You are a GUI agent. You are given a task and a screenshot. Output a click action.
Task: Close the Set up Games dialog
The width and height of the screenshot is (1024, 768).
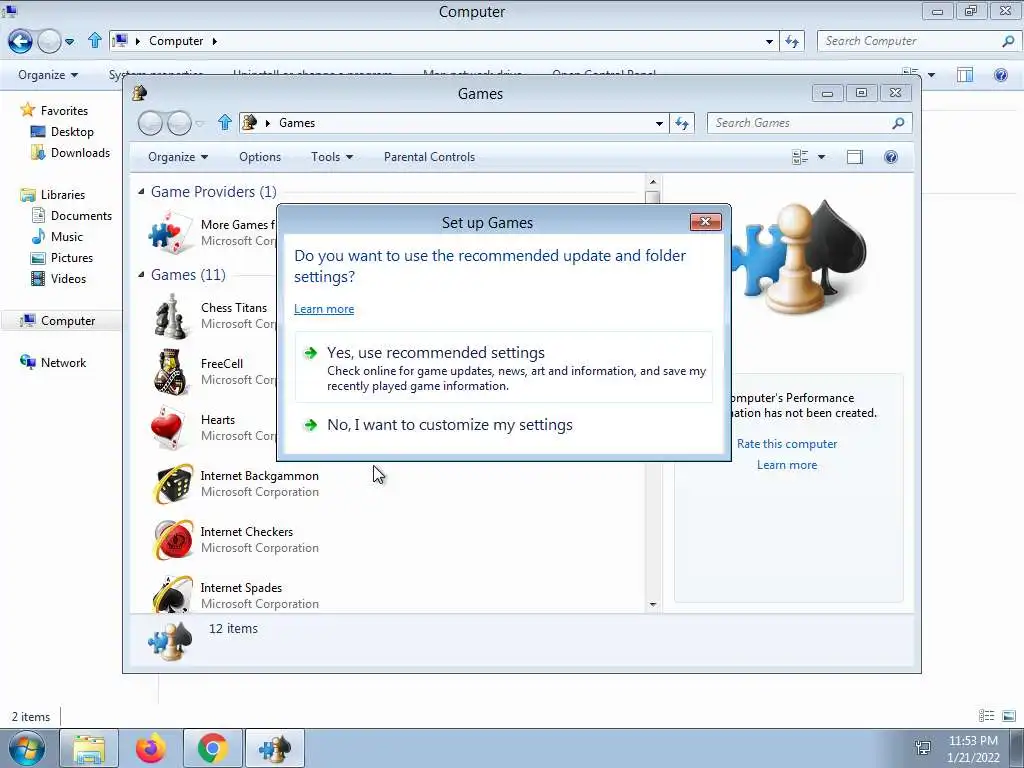(705, 222)
